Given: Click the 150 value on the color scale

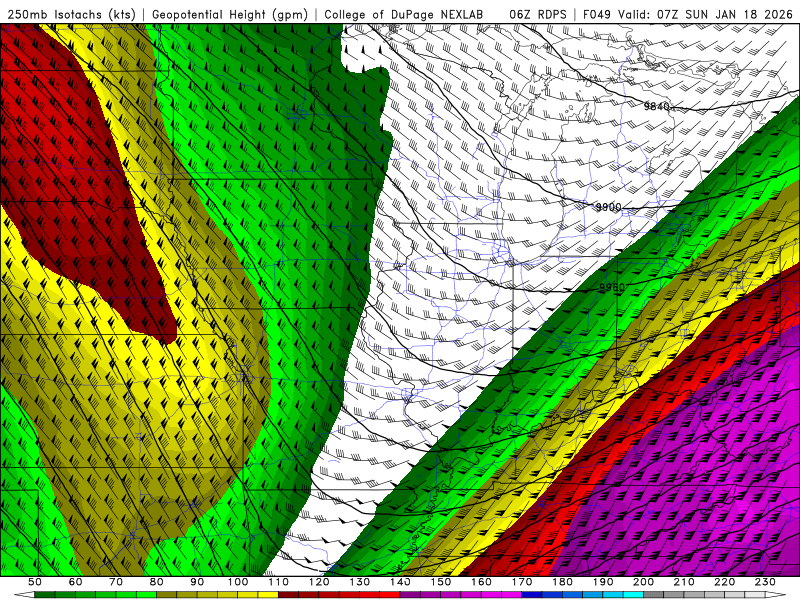Looking at the screenshot, I should (441, 582).
